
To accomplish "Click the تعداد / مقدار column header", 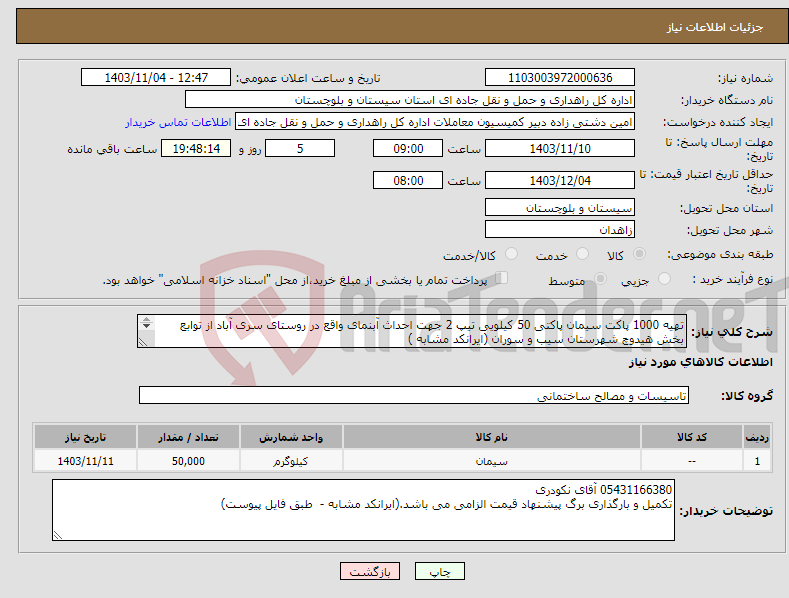I will pyautogui.click(x=188, y=437).
